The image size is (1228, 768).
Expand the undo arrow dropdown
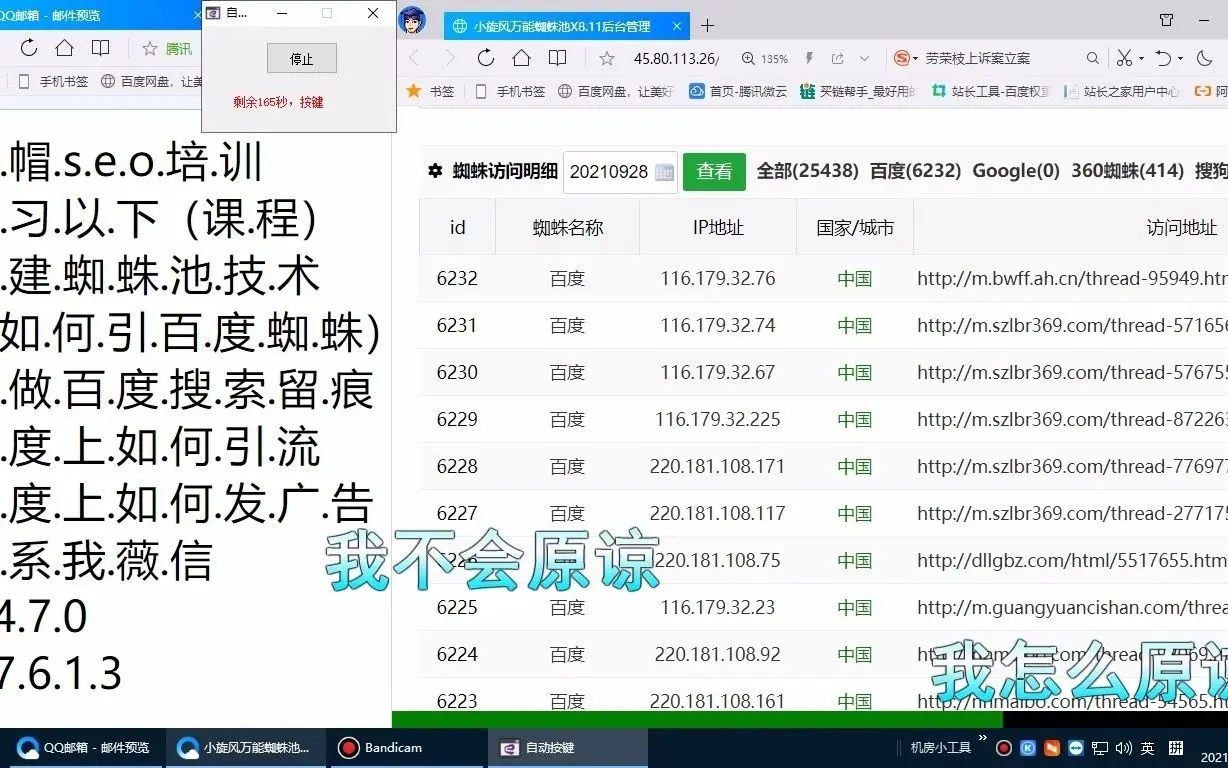(1180, 59)
